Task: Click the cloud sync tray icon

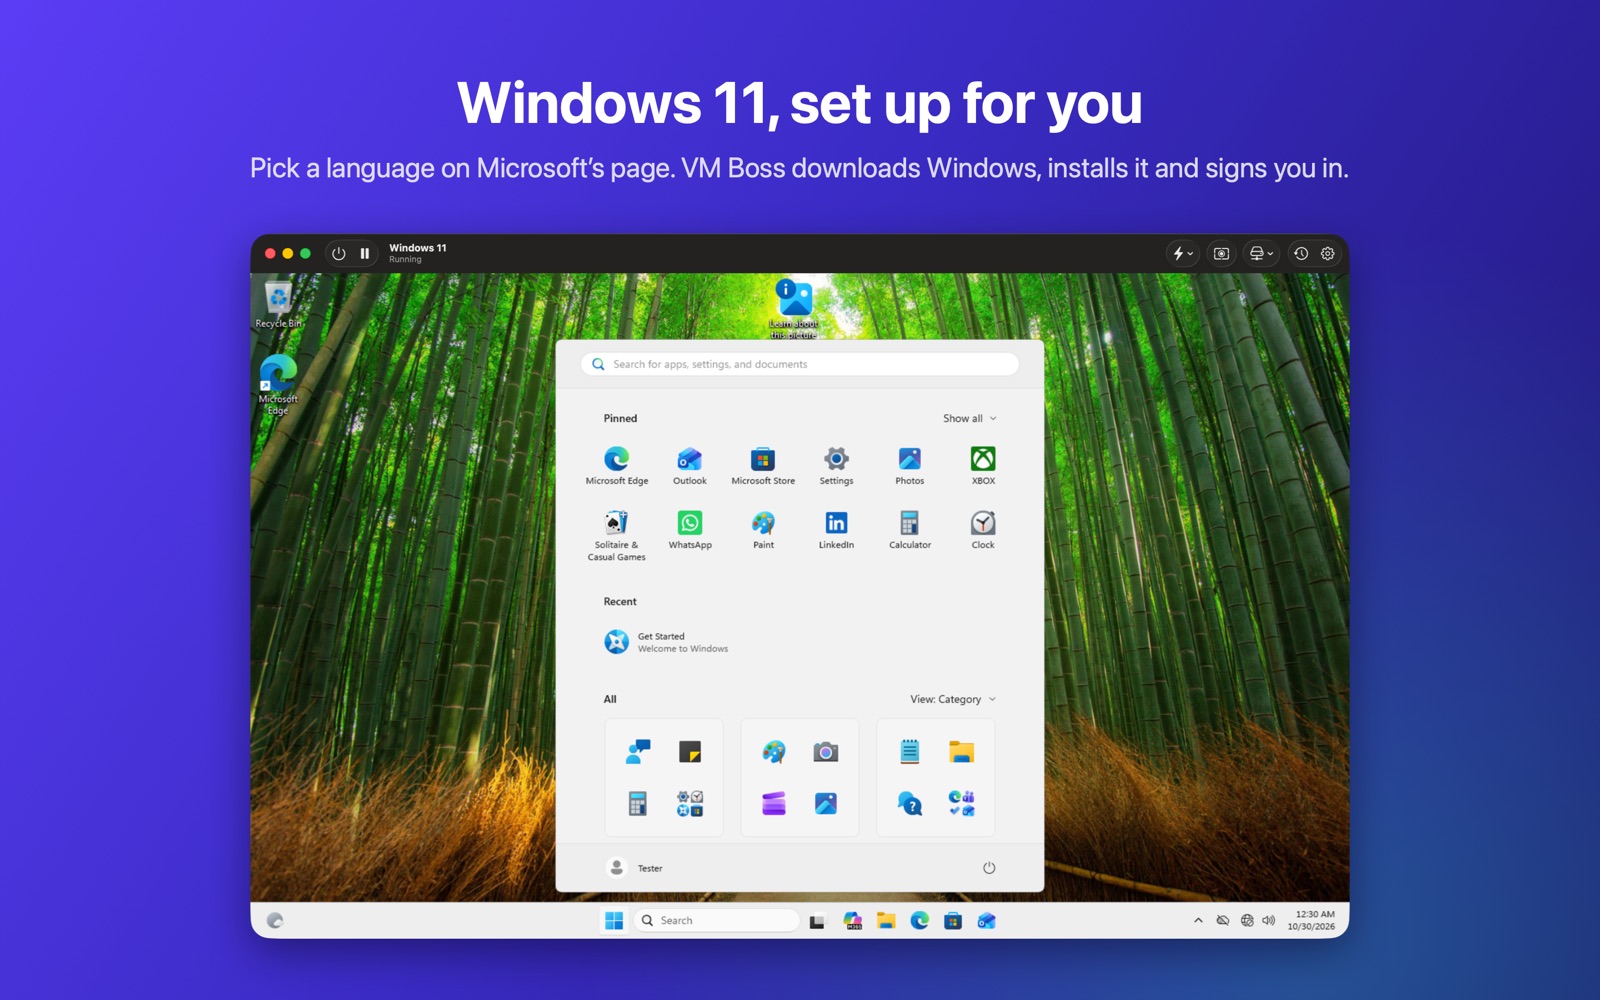Action: 1222,921
